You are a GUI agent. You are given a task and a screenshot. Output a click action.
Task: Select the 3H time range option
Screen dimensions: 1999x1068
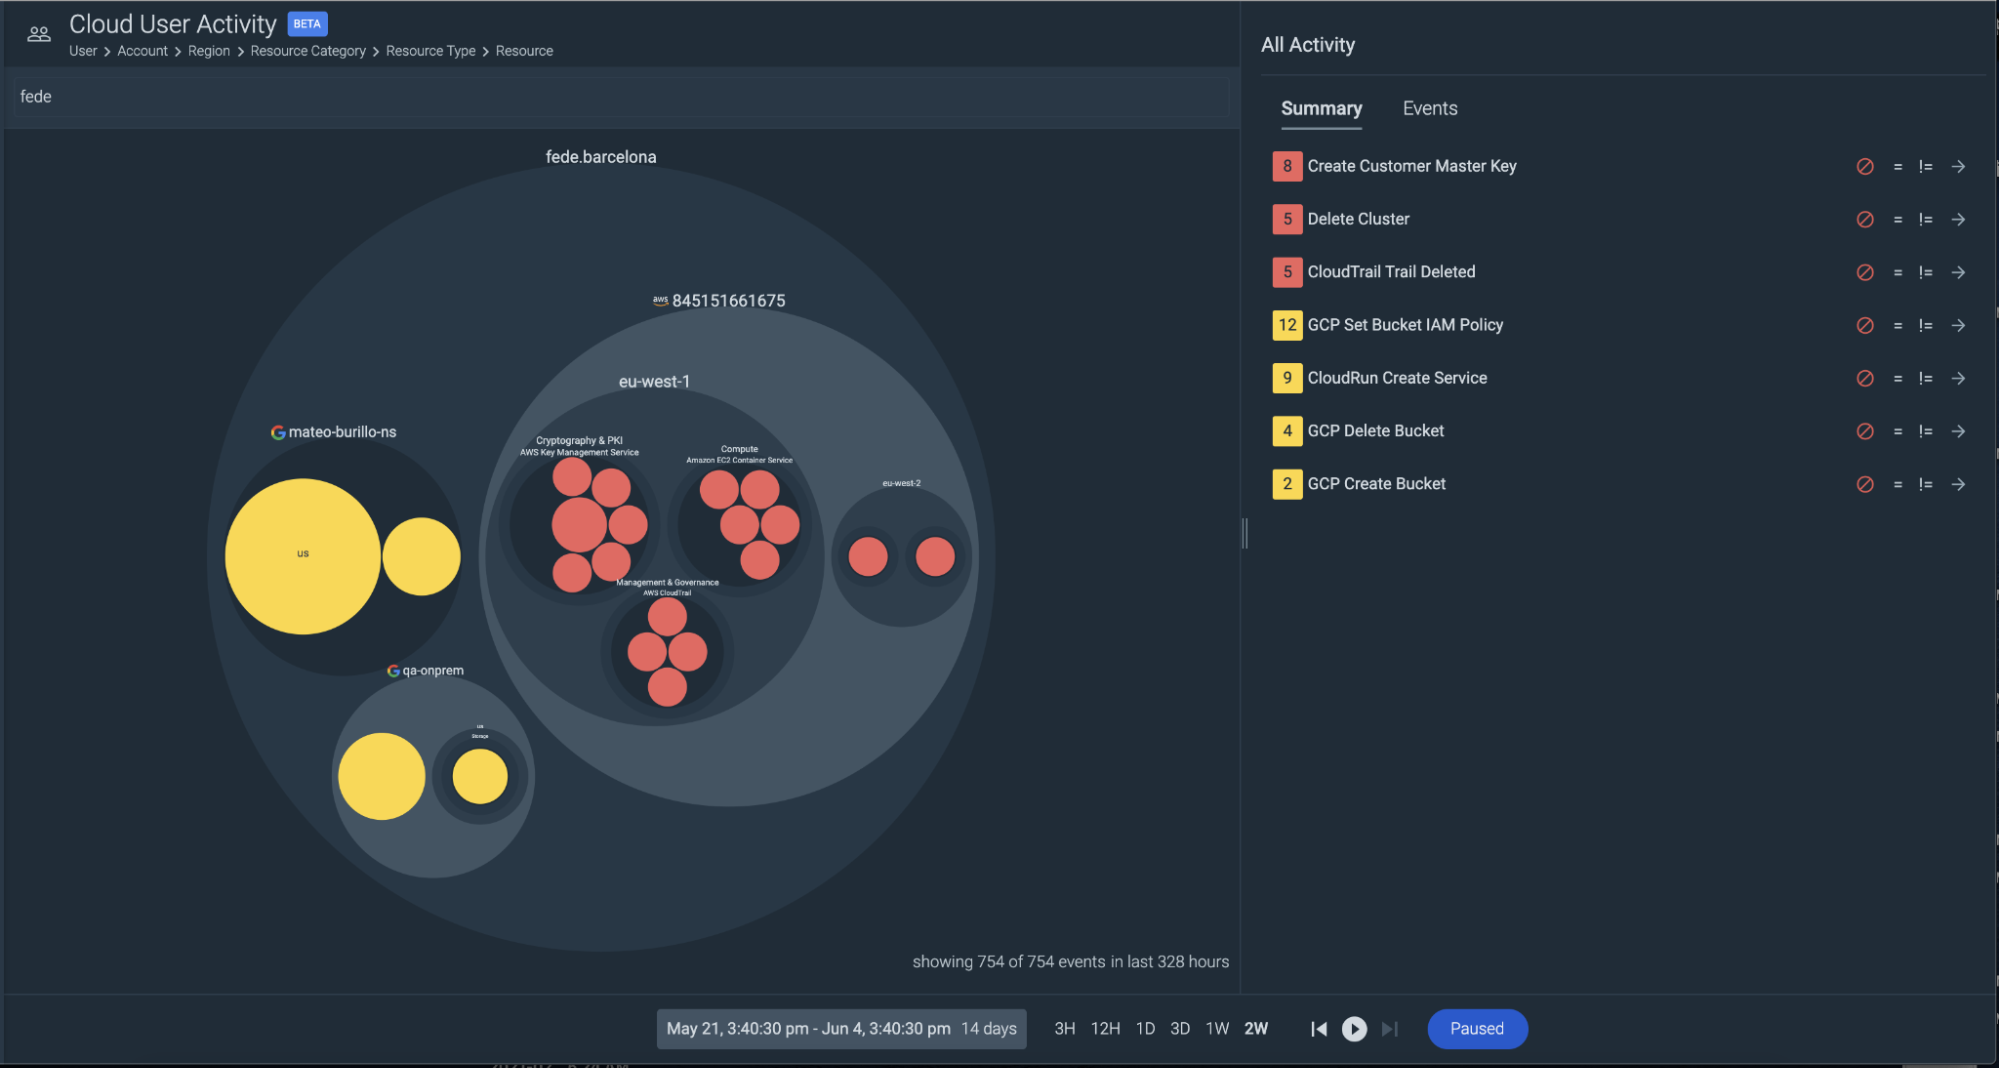tap(1064, 1029)
